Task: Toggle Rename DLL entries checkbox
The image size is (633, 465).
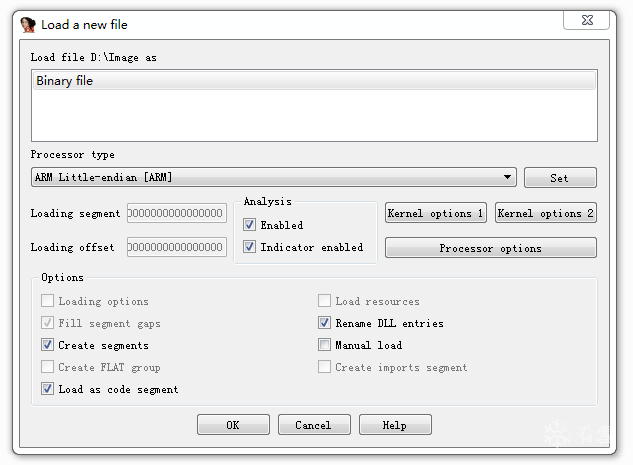Action: tap(324, 323)
